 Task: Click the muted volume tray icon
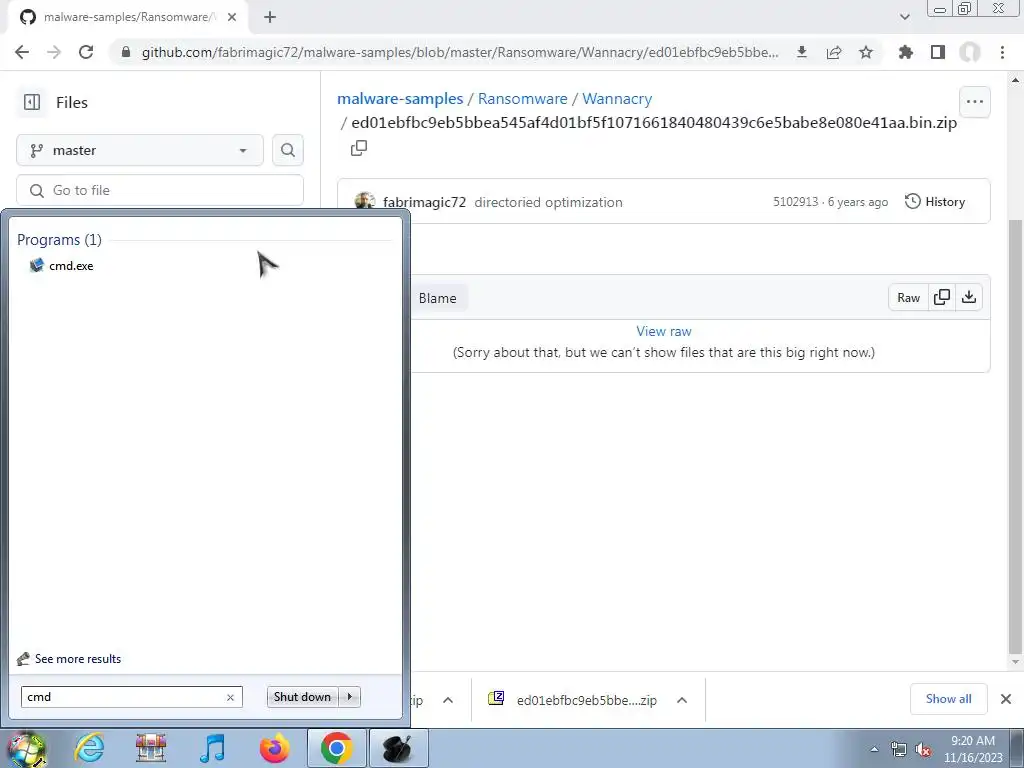coord(923,749)
